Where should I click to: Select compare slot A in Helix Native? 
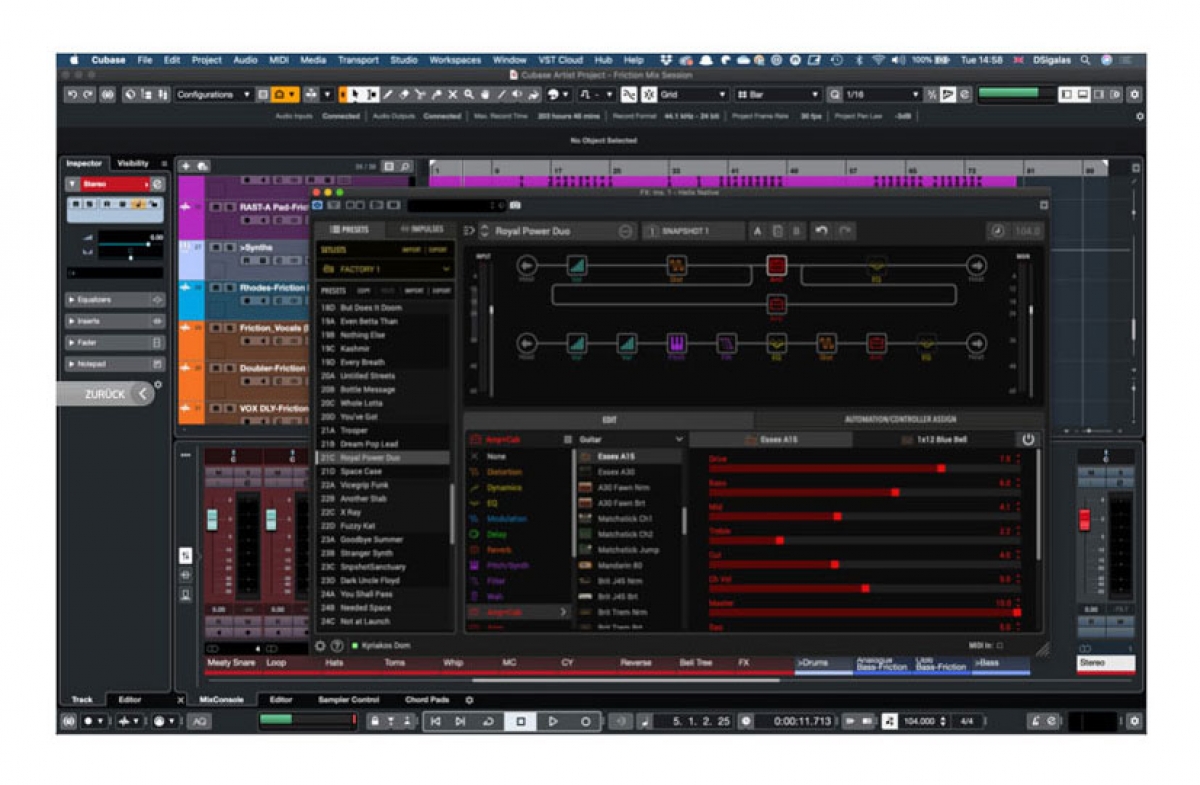(x=758, y=231)
